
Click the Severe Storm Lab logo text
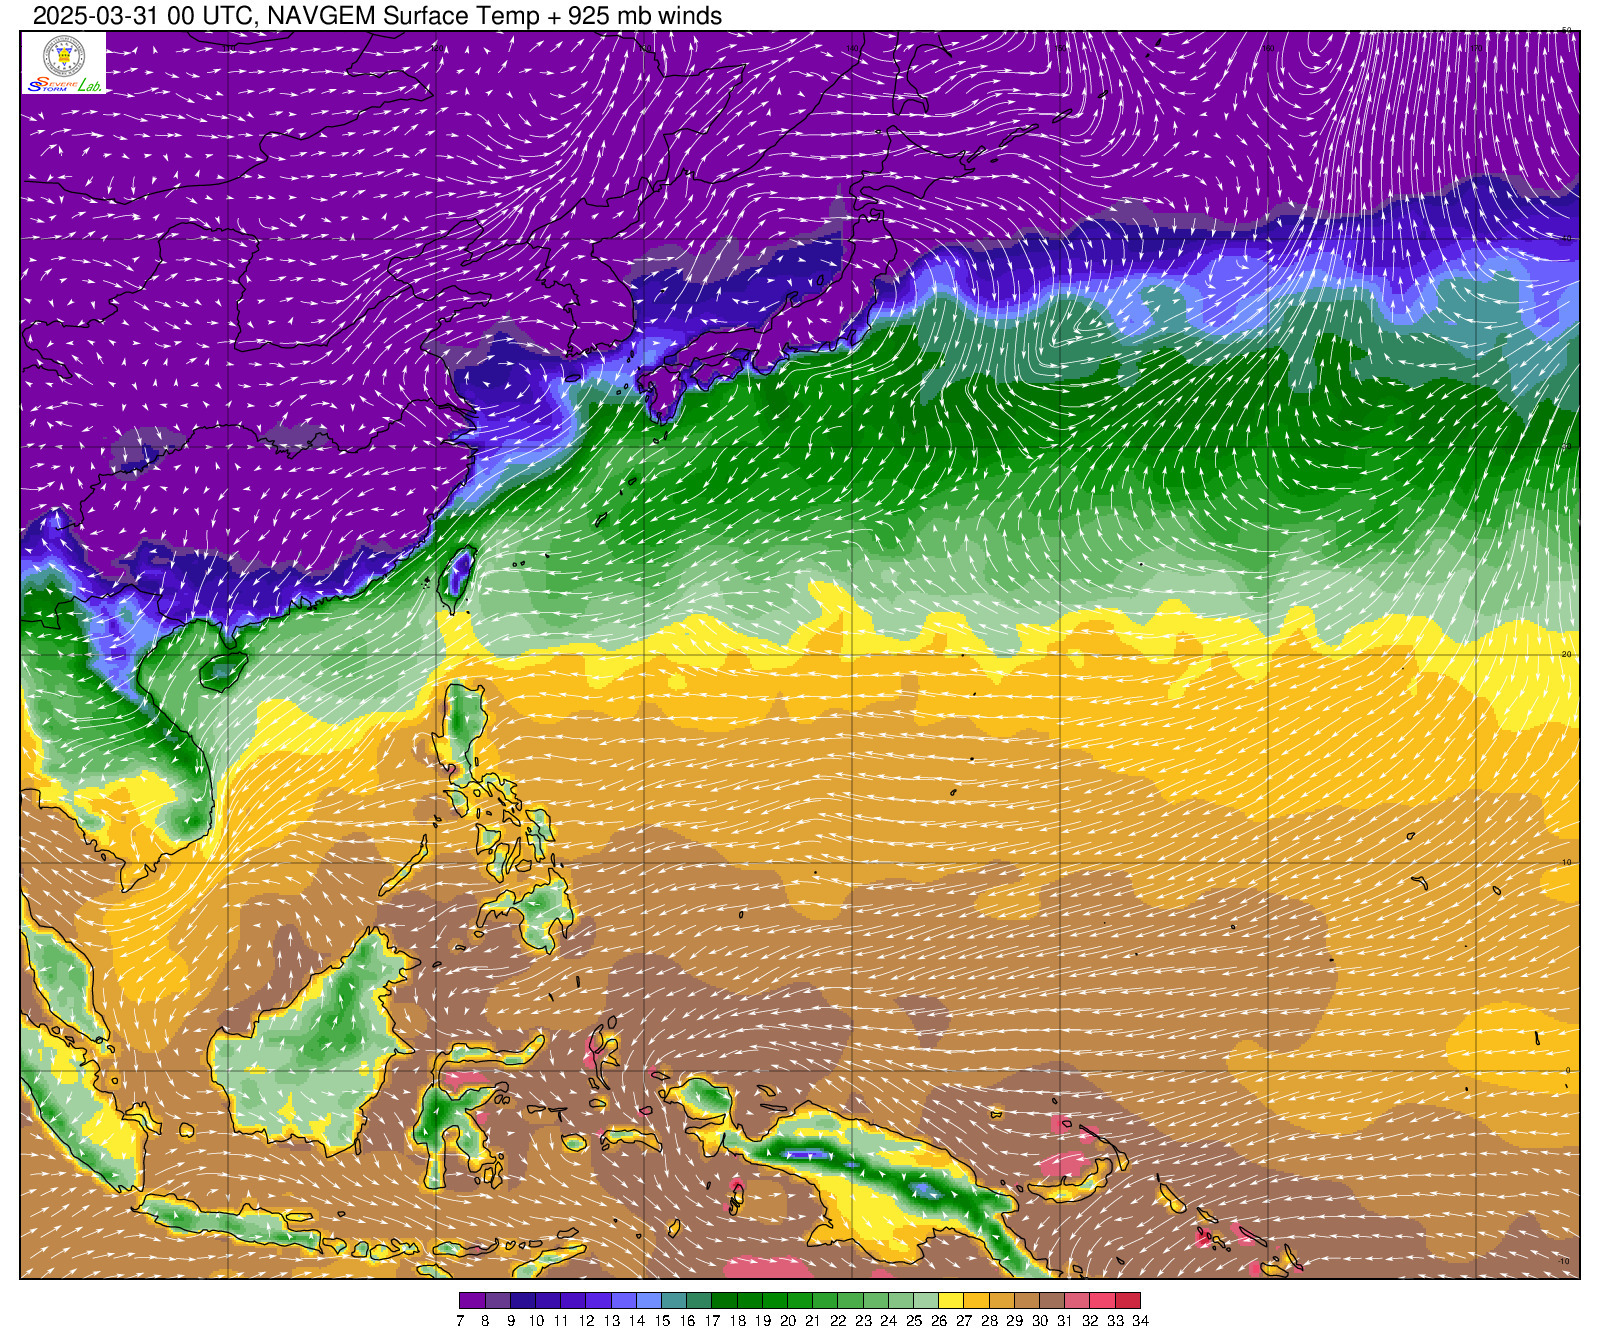pos(64,86)
